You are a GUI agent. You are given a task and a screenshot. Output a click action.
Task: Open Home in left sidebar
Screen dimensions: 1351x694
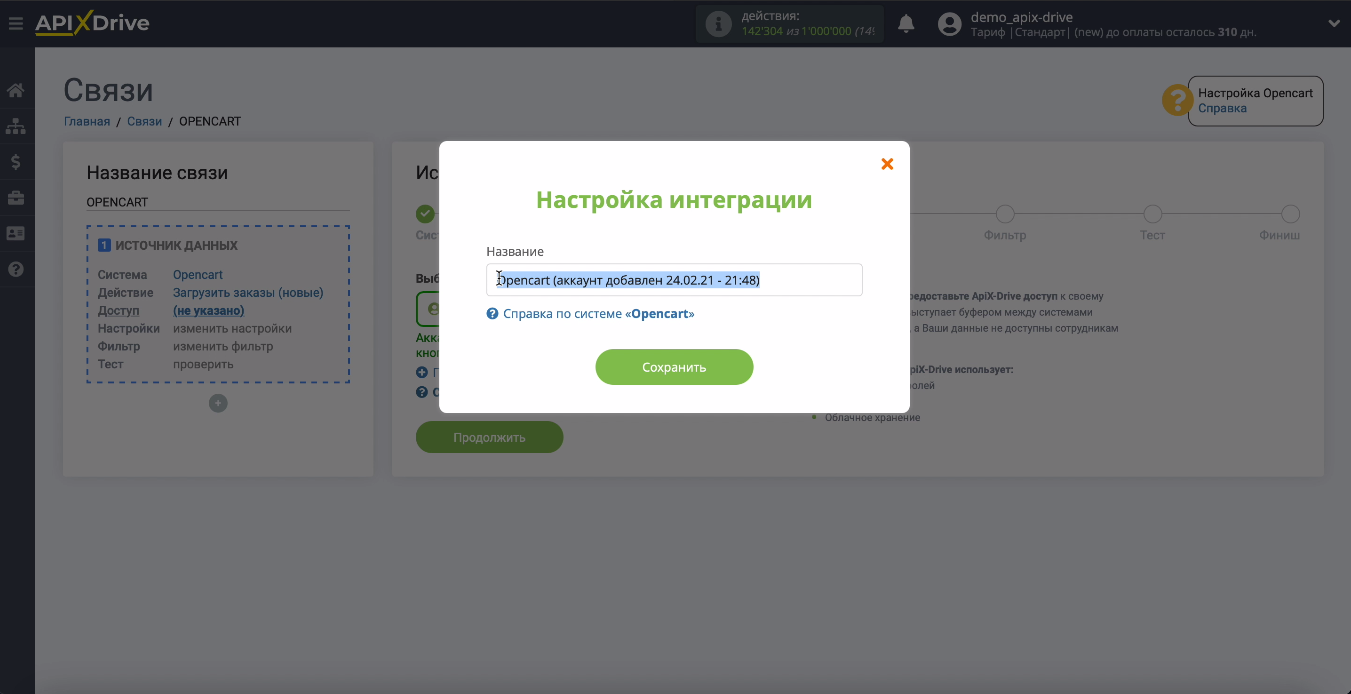coord(16,91)
